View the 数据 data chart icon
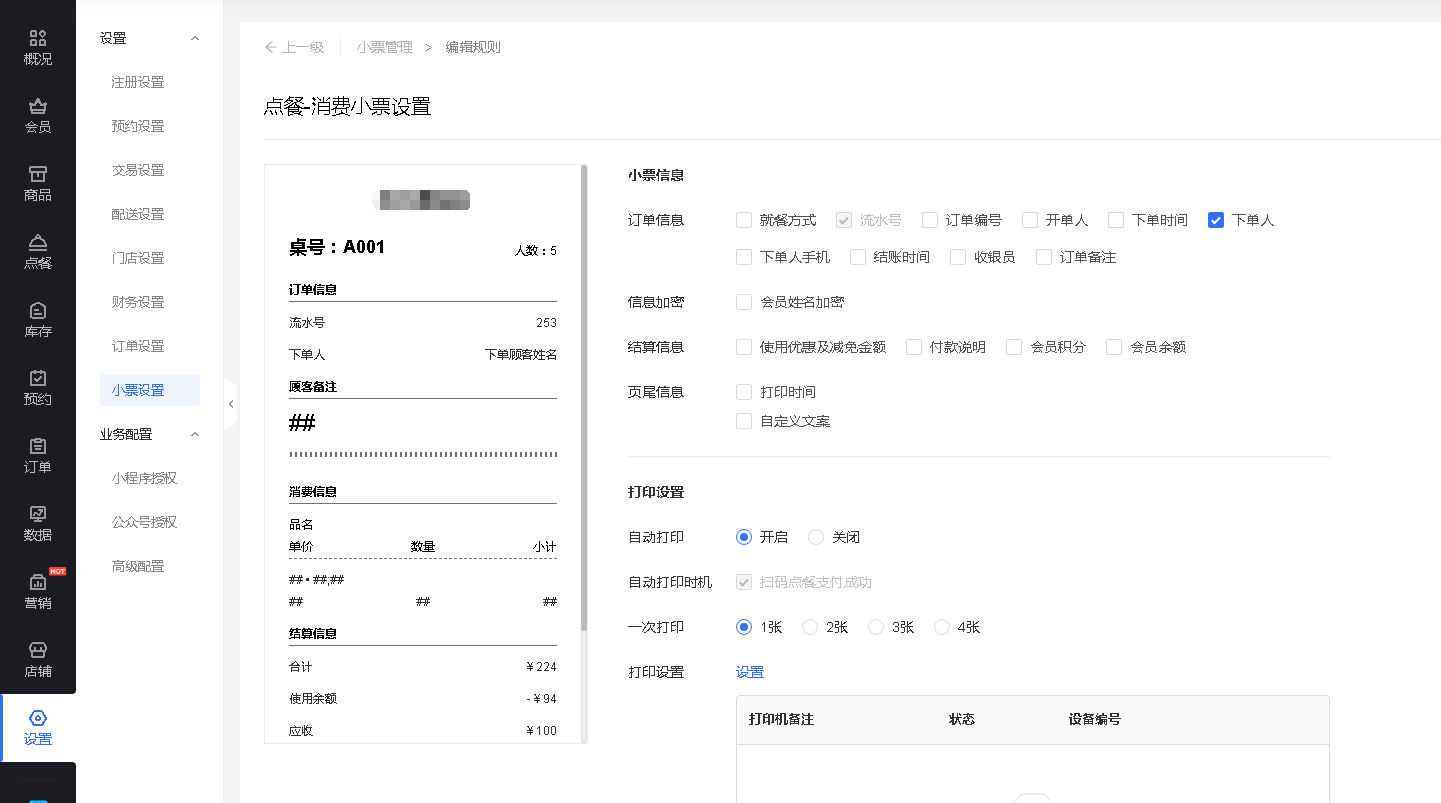The image size is (1441, 803). coord(38,514)
